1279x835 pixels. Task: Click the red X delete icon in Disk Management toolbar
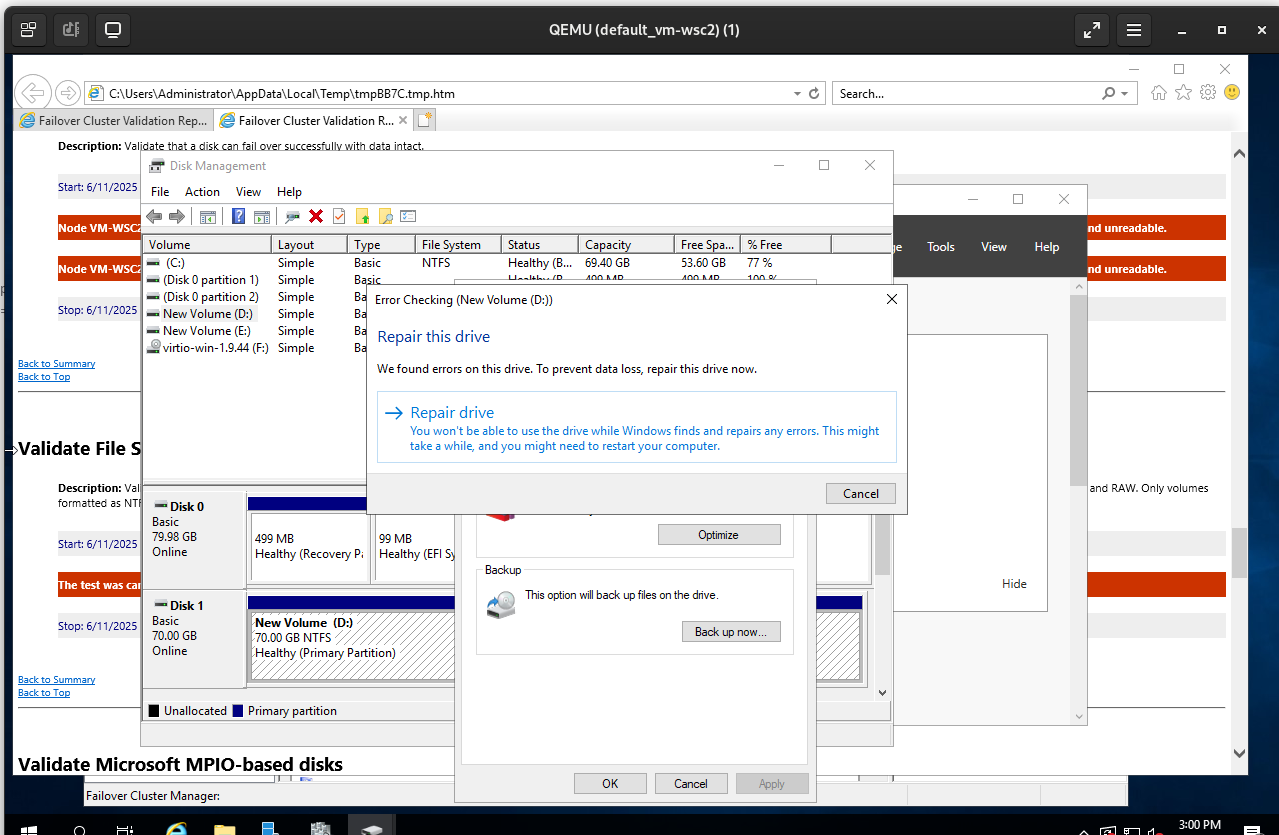tap(316, 216)
